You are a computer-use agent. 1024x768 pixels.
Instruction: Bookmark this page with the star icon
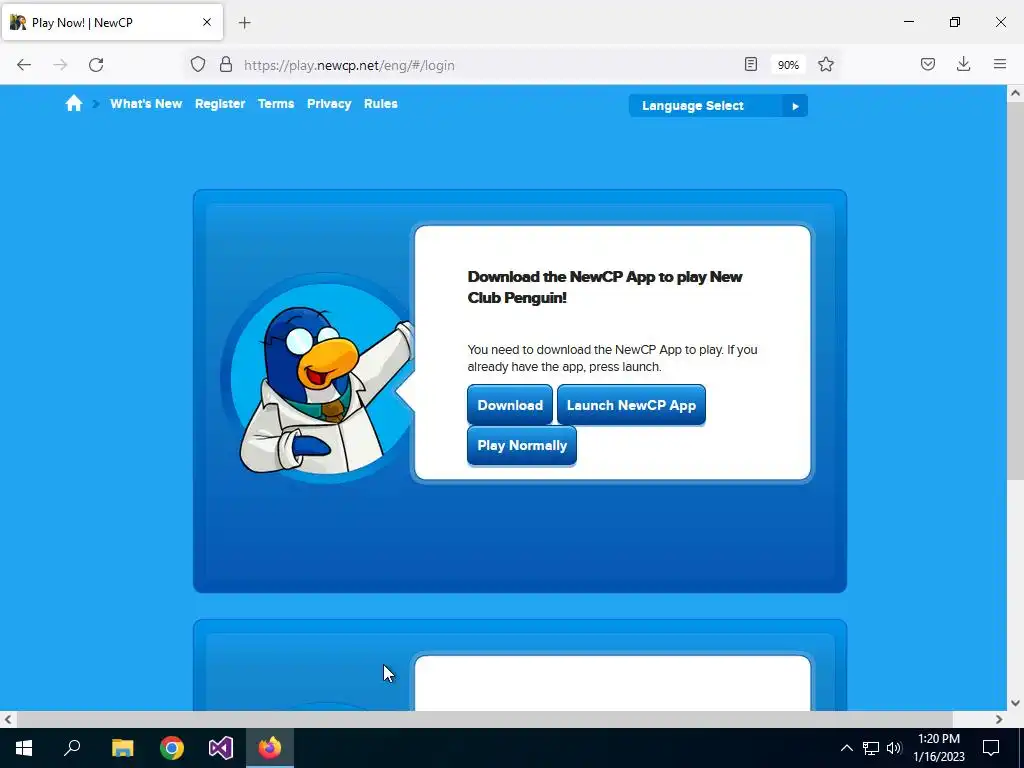[x=826, y=64]
